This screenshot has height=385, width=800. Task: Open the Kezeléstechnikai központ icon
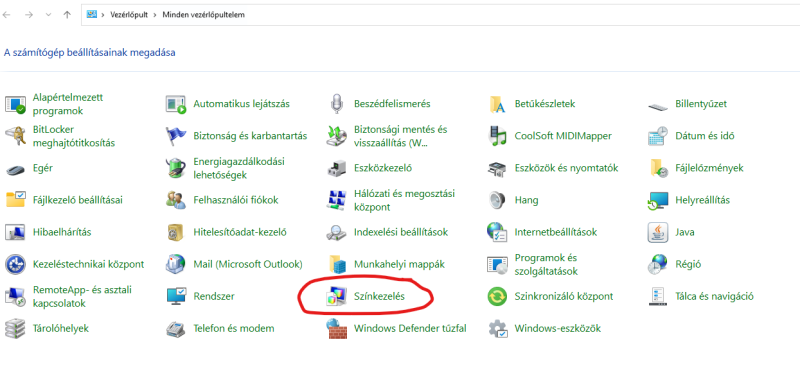pyautogui.click(x=15, y=264)
